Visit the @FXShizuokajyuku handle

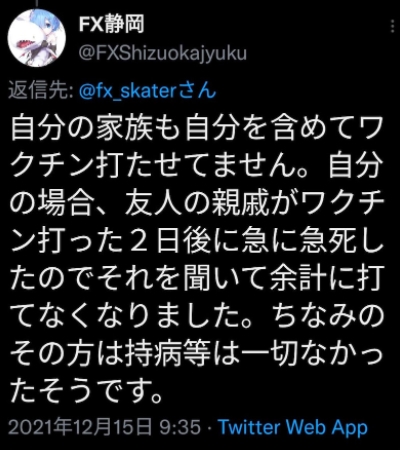tap(163, 53)
